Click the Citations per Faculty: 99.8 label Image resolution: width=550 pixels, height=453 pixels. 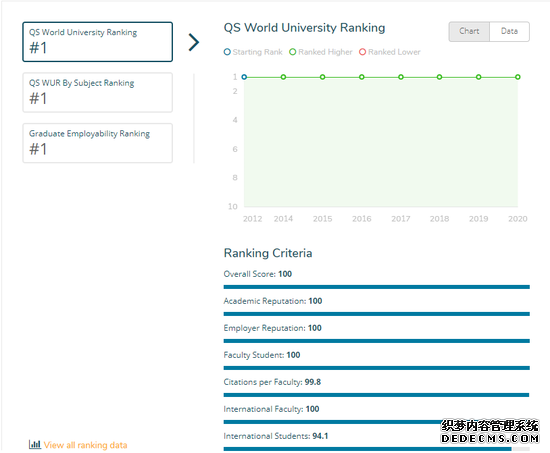(272, 382)
